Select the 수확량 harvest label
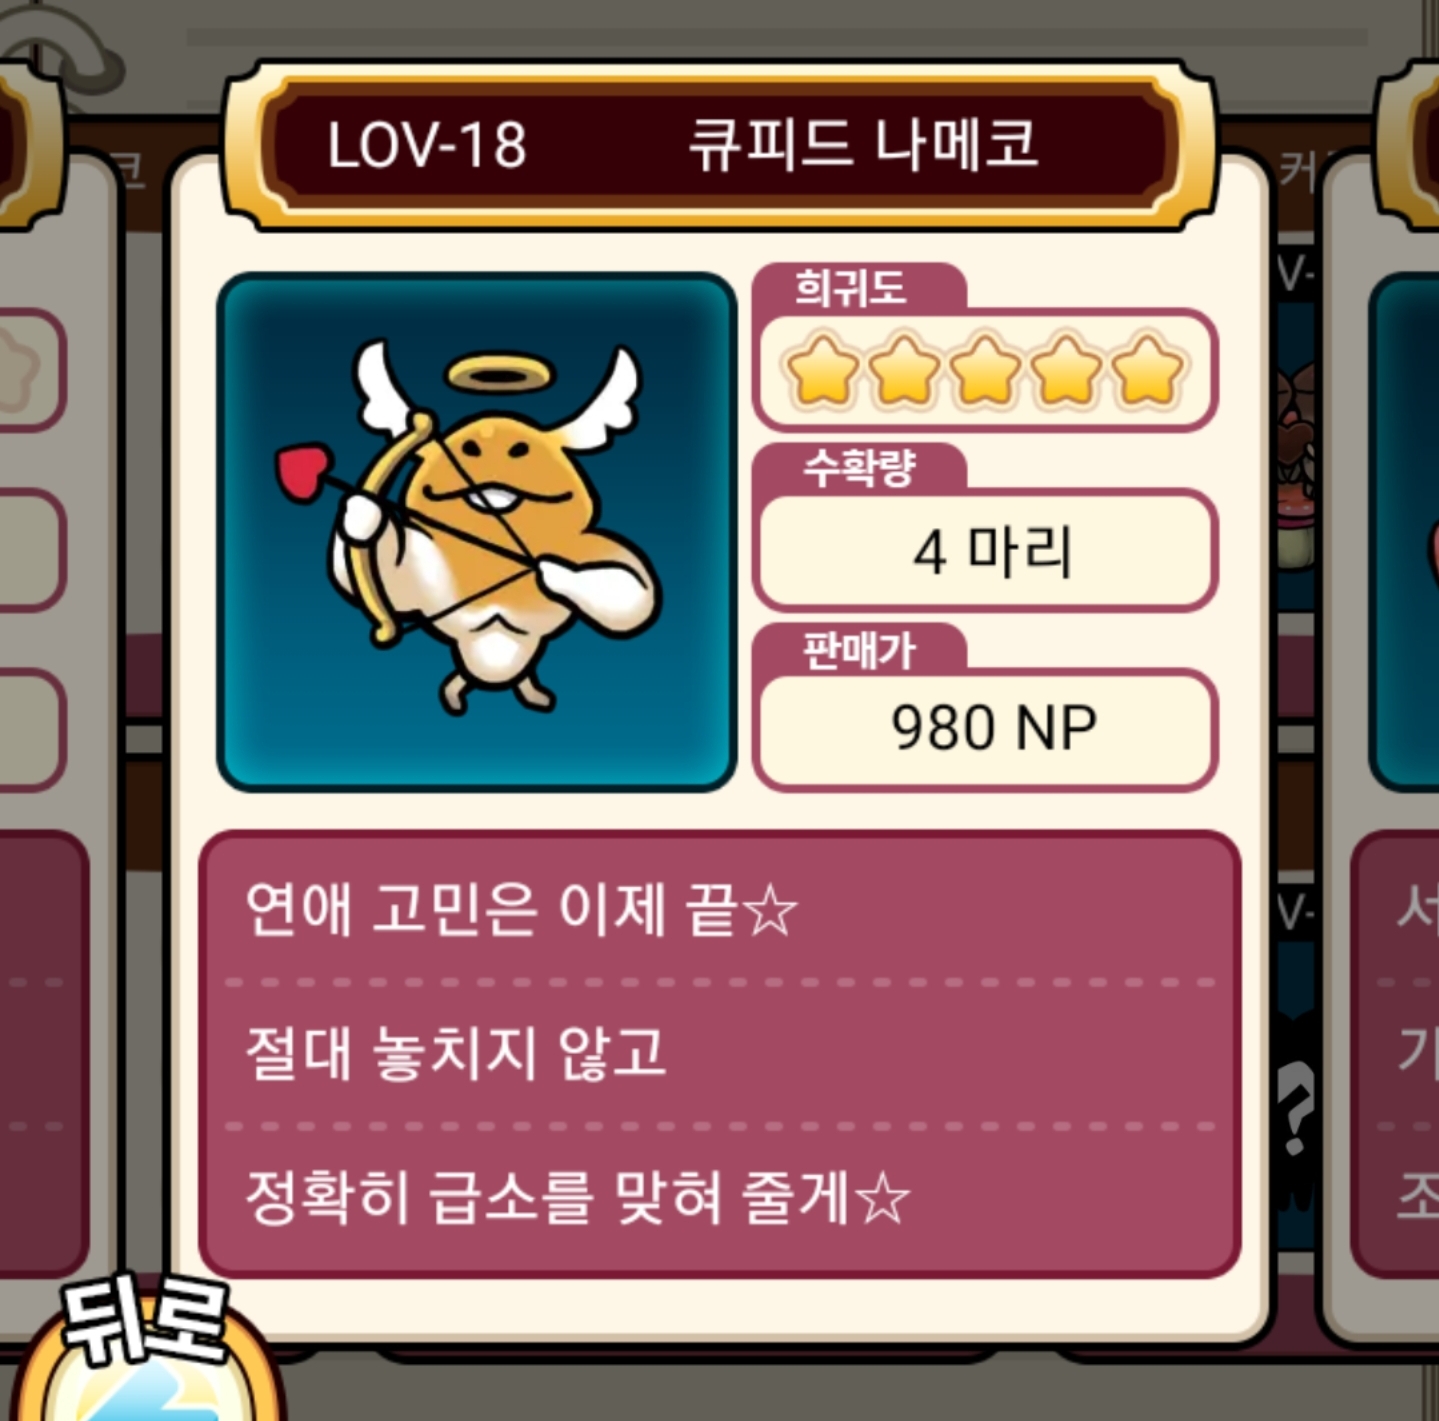 [859, 467]
